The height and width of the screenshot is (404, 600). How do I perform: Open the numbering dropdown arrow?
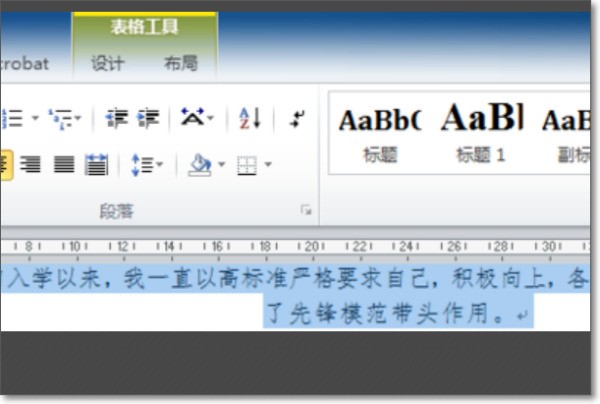(35, 119)
